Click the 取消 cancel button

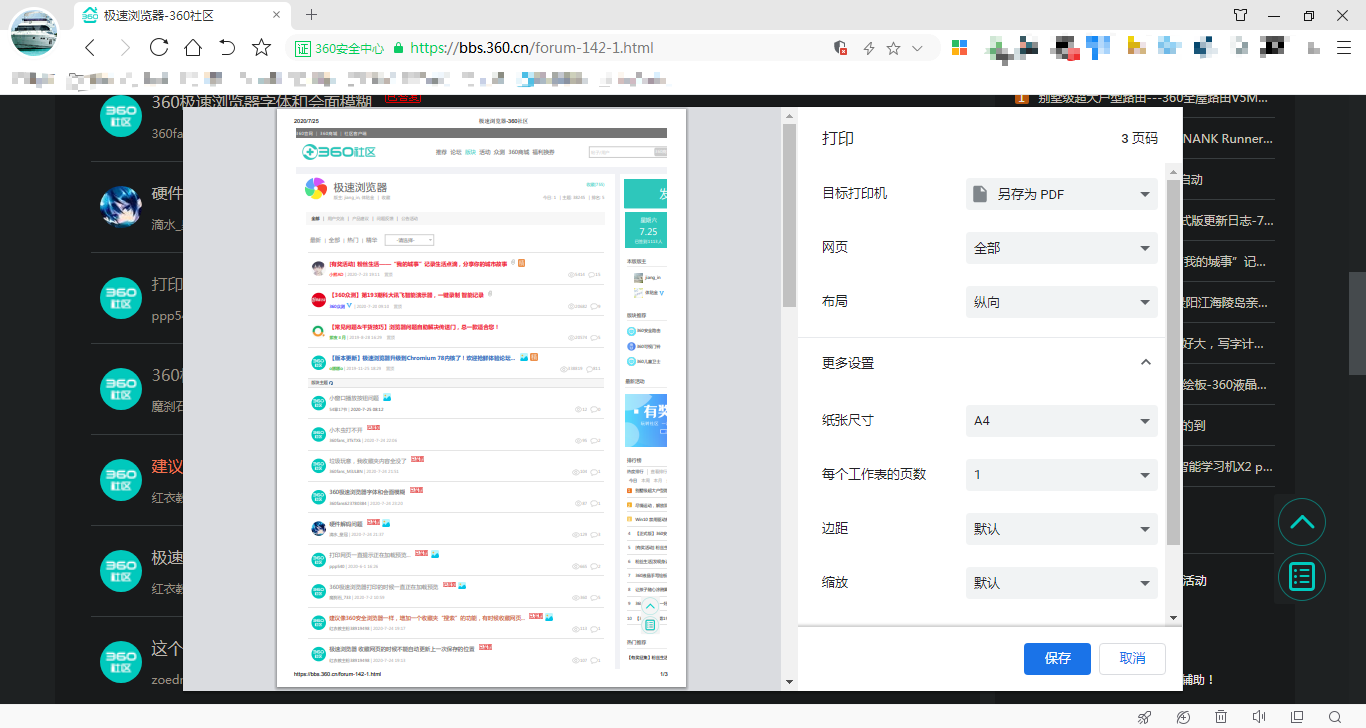(1132, 658)
